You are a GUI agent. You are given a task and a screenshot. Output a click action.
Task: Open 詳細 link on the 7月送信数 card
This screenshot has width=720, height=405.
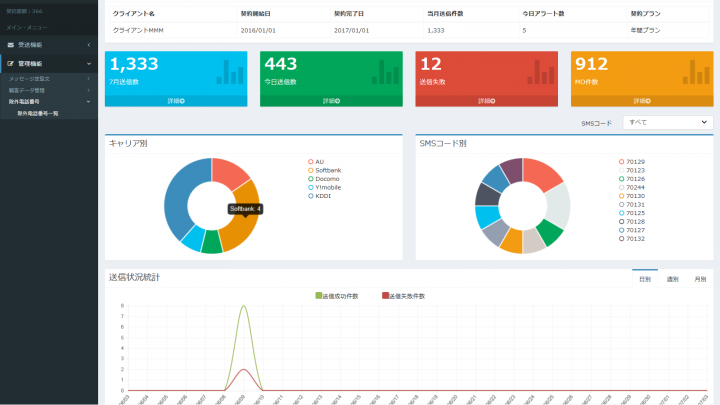[176, 101]
